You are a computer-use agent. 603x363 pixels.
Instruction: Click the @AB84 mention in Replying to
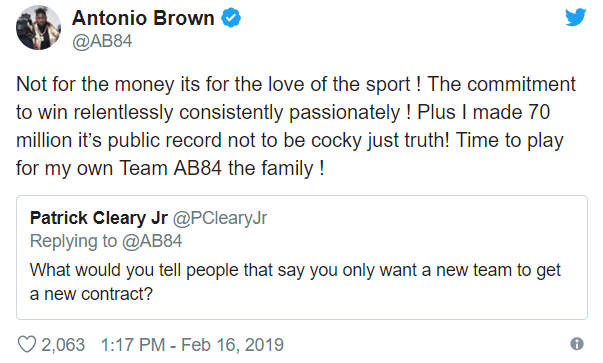pyautogui.click(x=152, y=241)
